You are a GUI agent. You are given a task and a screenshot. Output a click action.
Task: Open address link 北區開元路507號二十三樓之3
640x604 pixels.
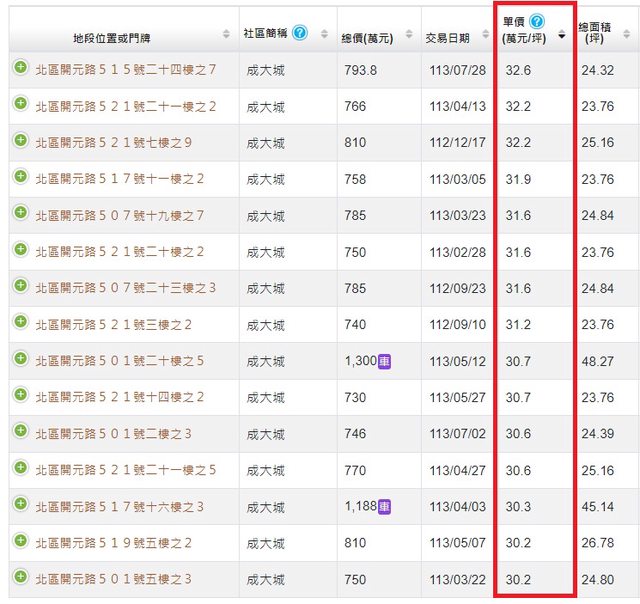(x=126, y=288)
